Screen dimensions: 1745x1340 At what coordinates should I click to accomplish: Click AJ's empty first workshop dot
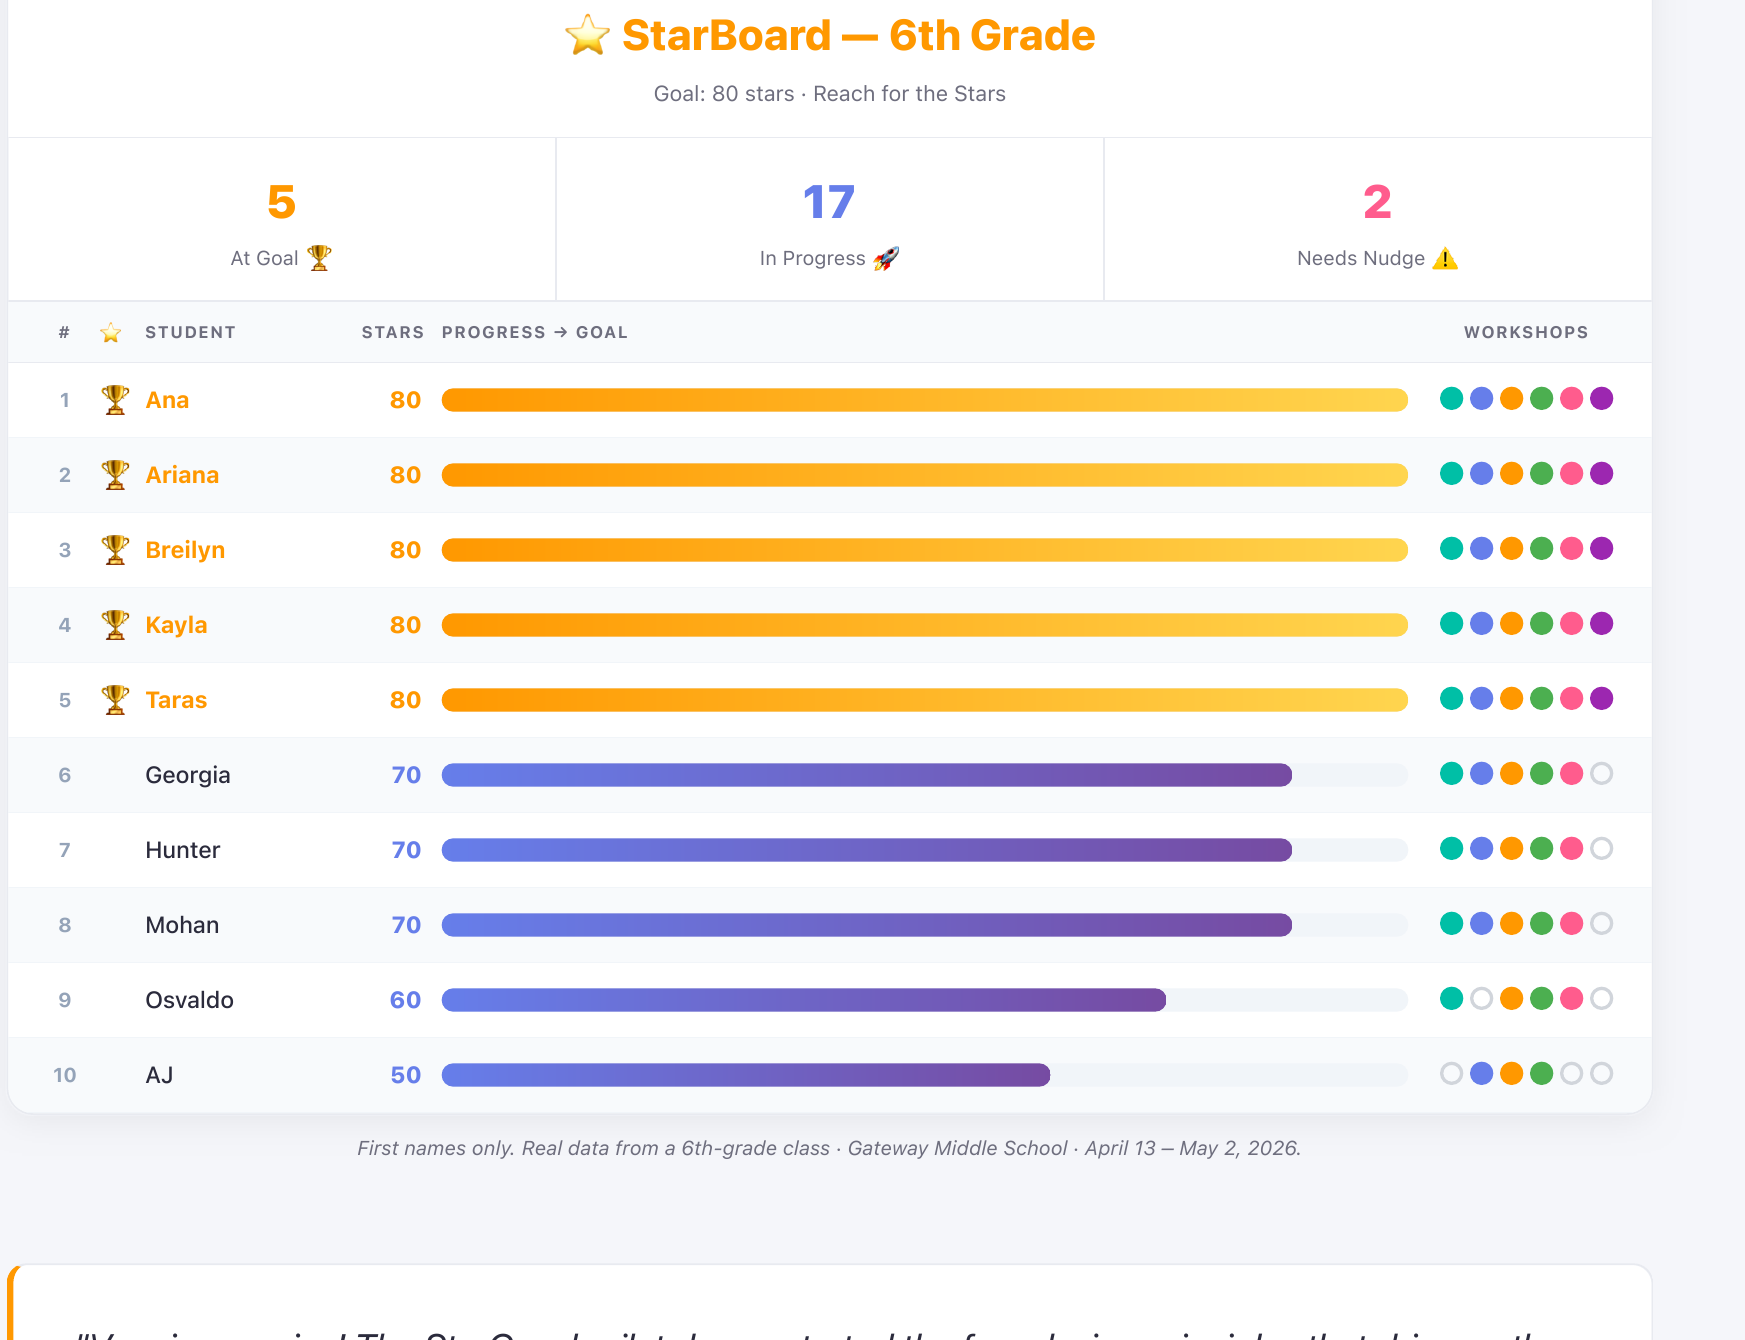1452,1073
